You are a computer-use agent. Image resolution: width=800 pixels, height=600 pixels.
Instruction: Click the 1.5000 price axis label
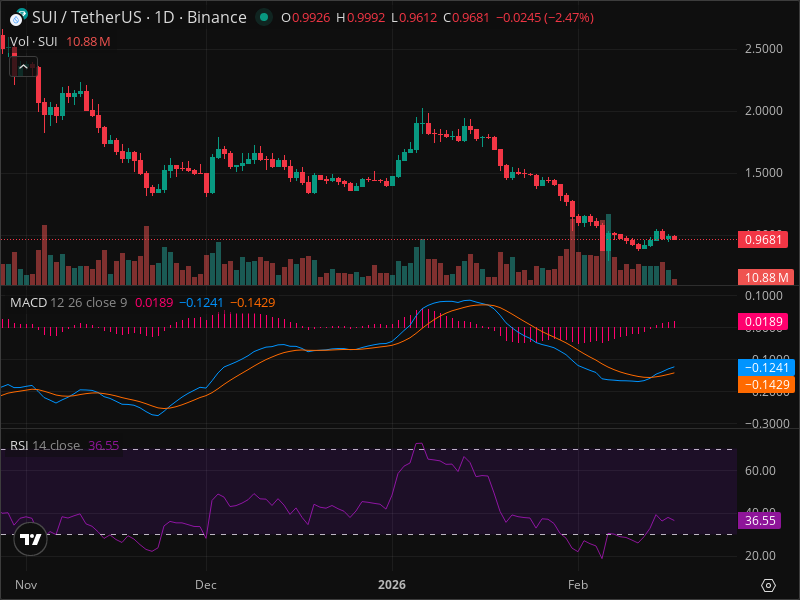coord(763,173)
